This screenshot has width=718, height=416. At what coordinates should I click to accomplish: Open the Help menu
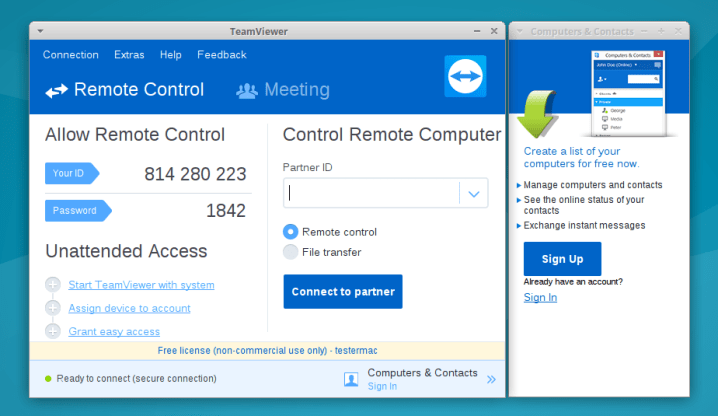[x=170, y=55]
